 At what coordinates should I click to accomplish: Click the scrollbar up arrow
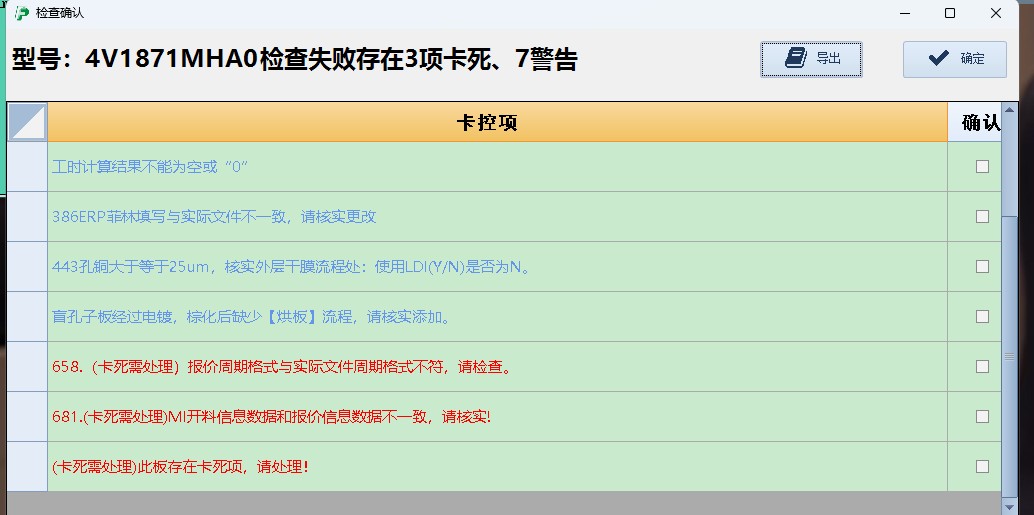1009,109
